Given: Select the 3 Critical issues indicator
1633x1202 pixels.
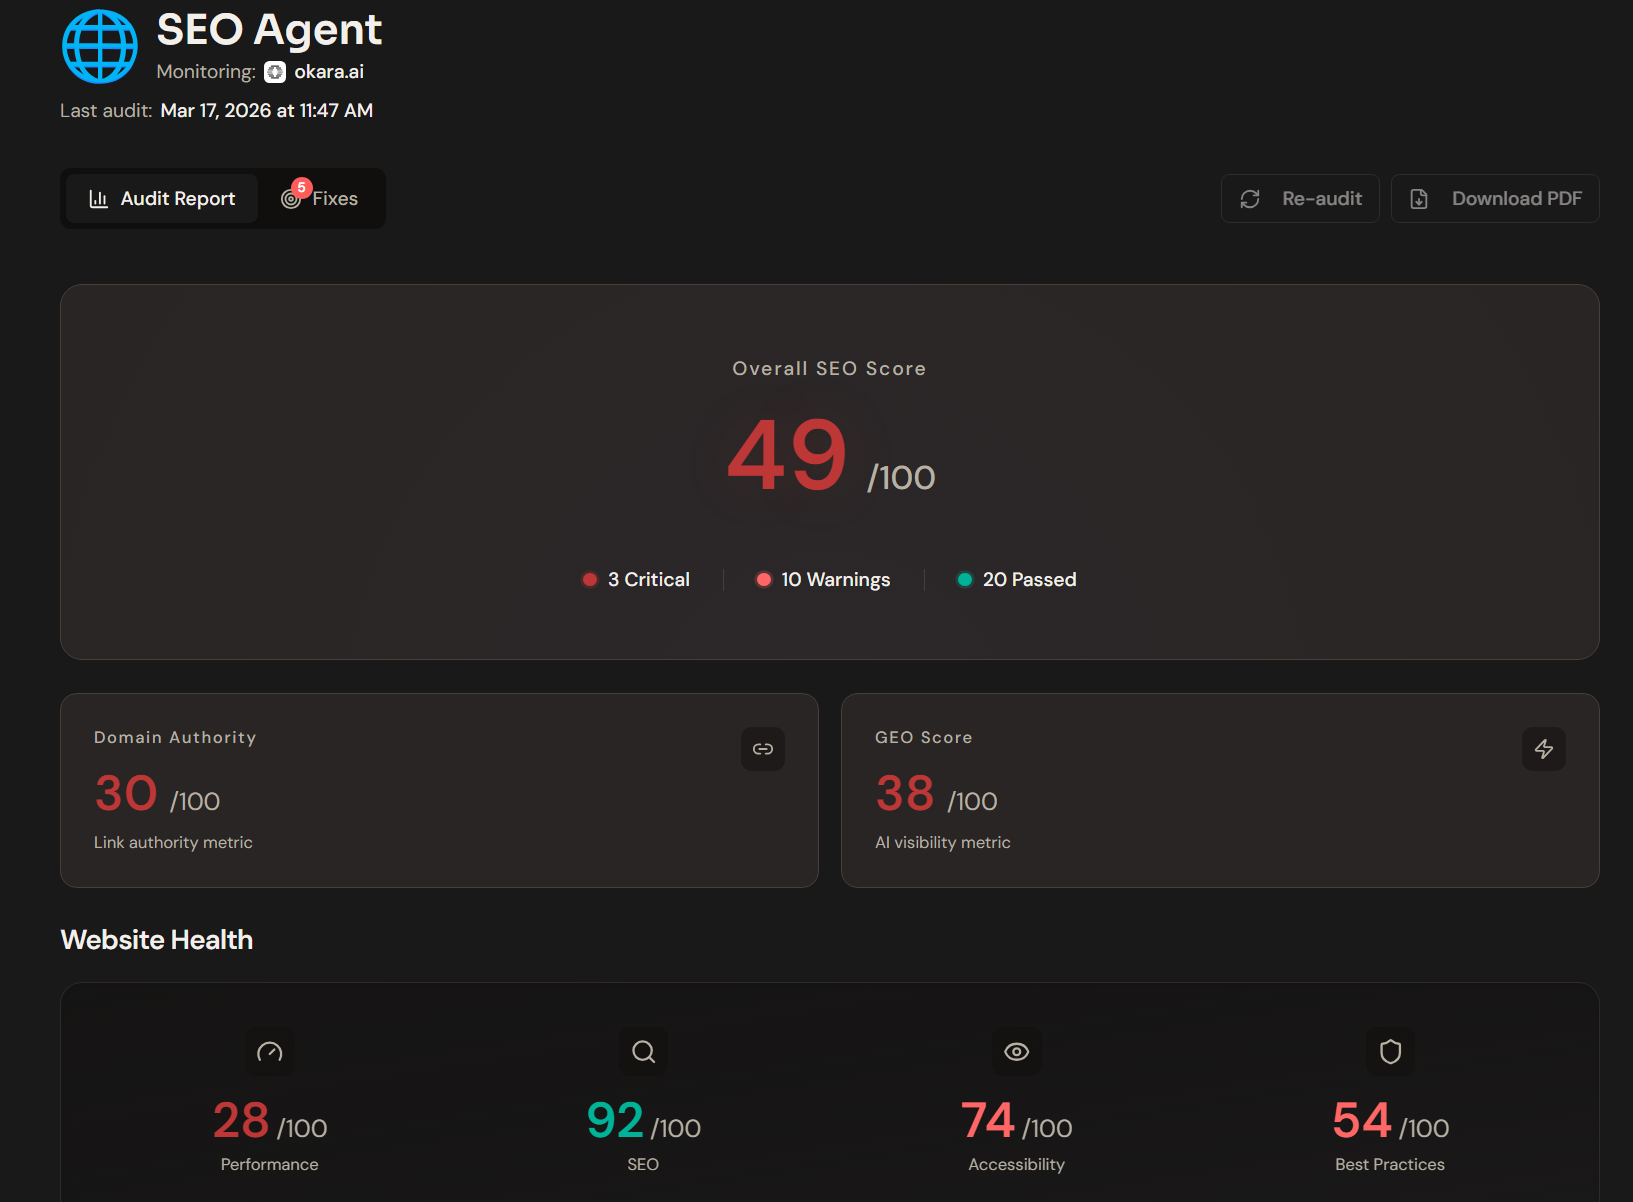Looking at the screenshot, I should 637,580.
